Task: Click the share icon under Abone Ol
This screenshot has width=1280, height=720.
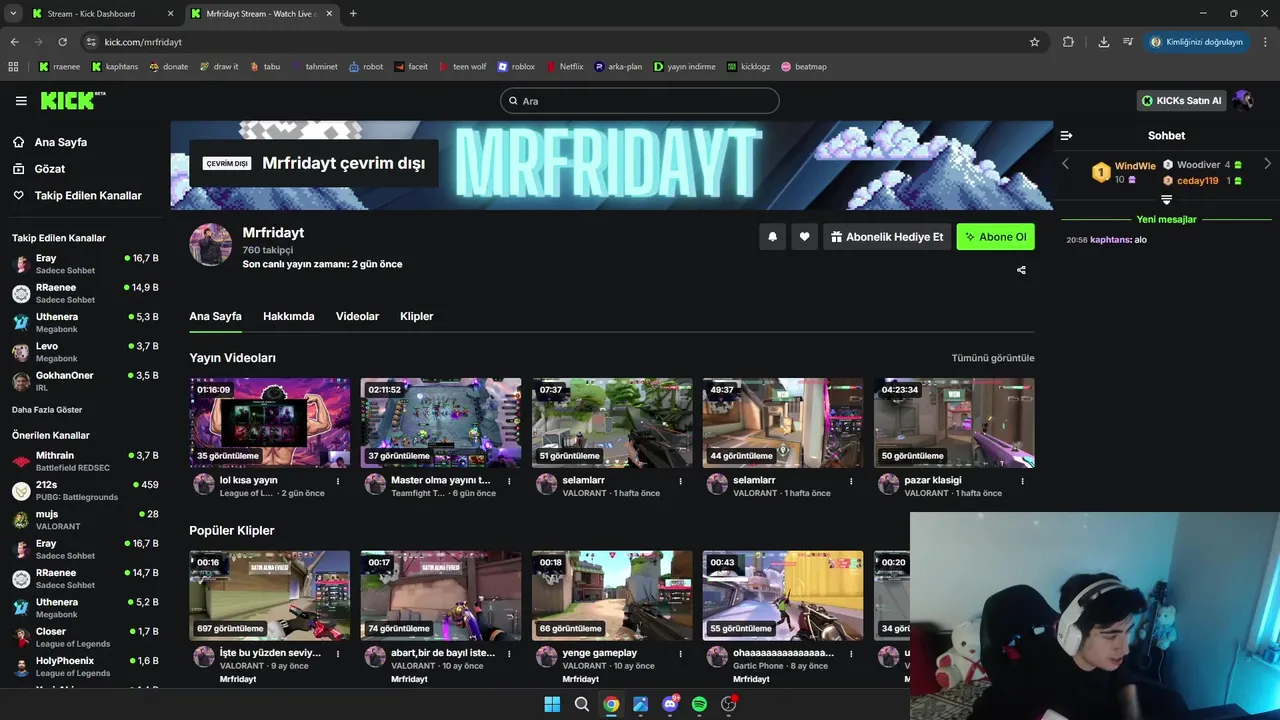Action: click(x=1021, y=270)
